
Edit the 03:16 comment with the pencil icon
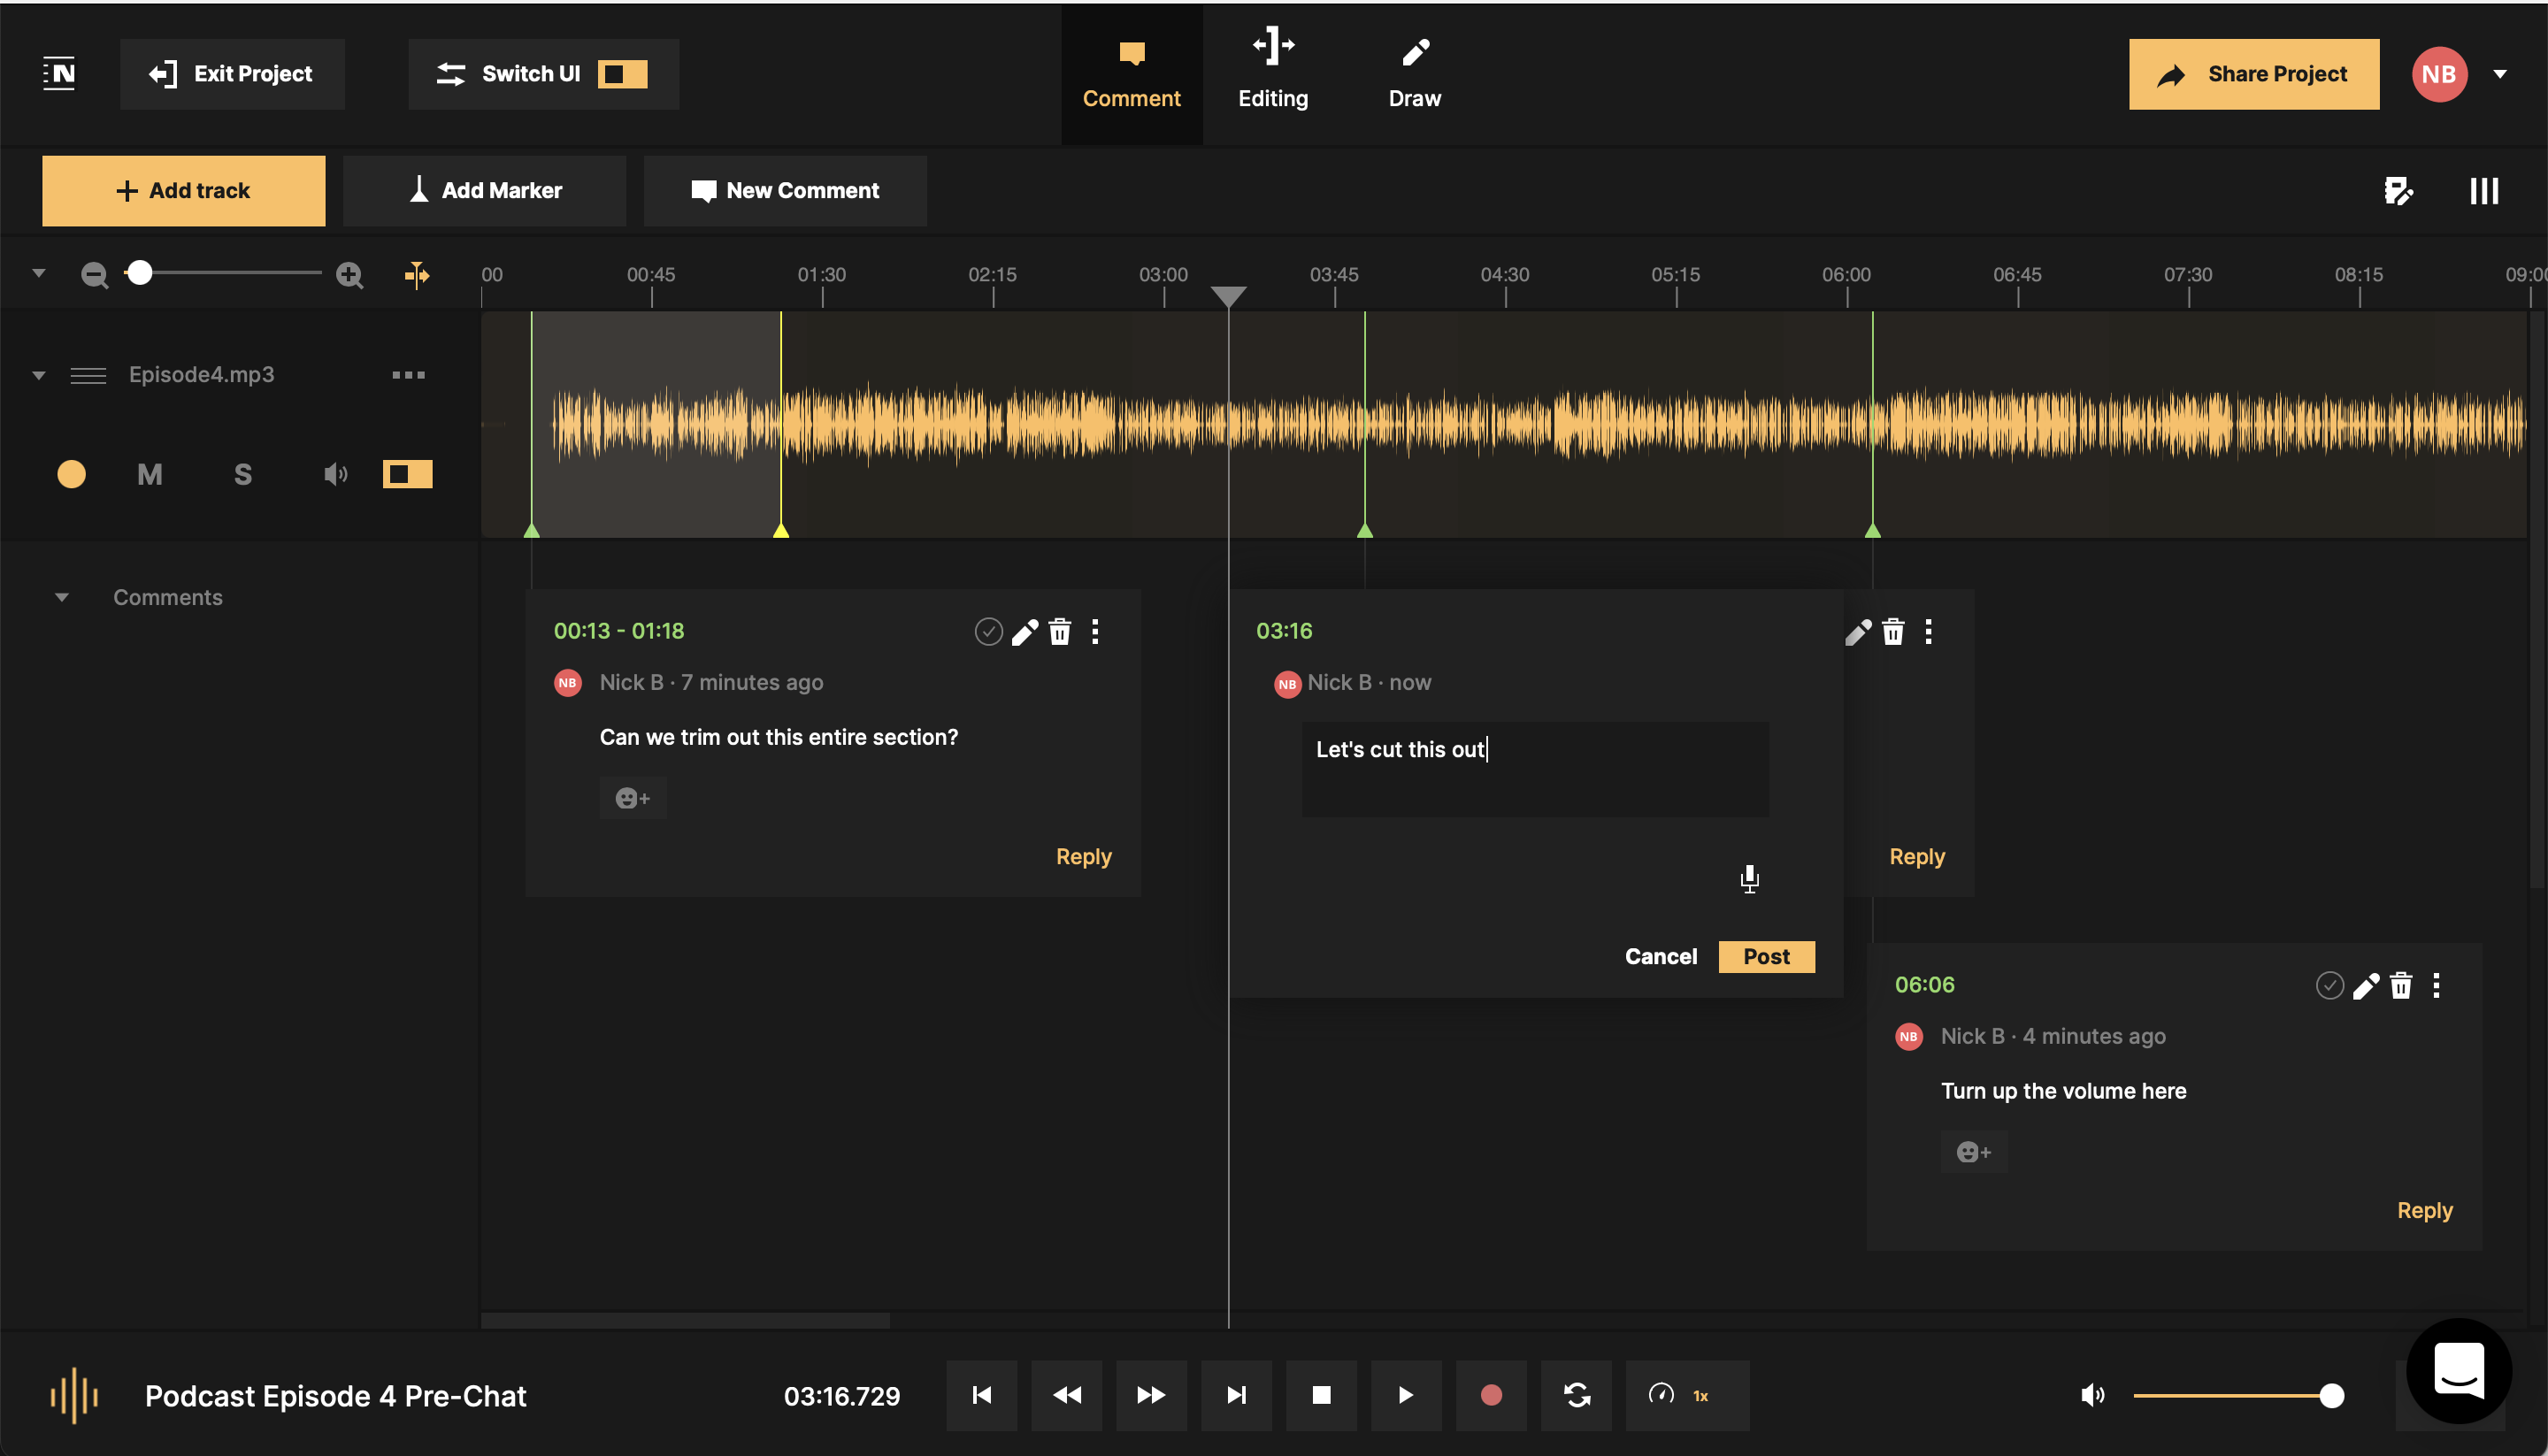click(x=1858, y=631)
